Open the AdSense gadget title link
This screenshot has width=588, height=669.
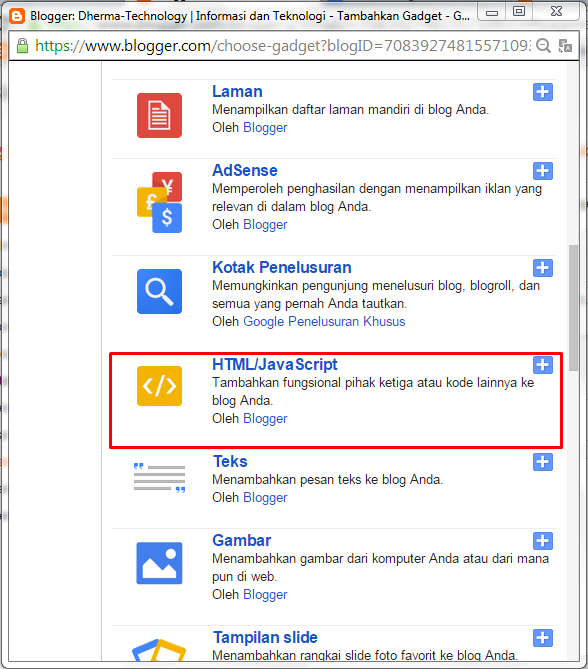coord(245,170)
